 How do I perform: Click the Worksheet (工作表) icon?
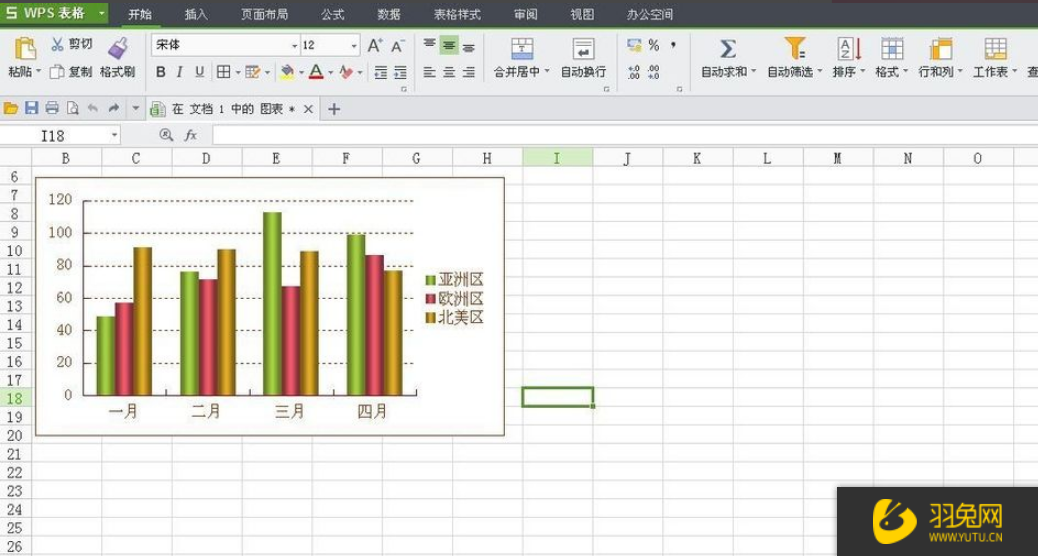995,48
